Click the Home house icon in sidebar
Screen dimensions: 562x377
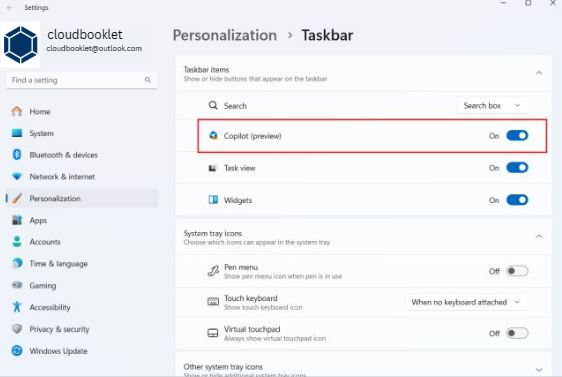(x=16, y=111)
